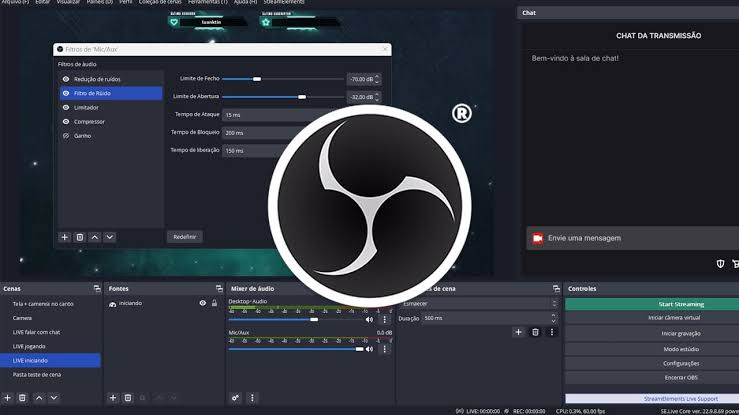
Task: Click Redefinir in filter dialog
Action: [x=185, y=237]
